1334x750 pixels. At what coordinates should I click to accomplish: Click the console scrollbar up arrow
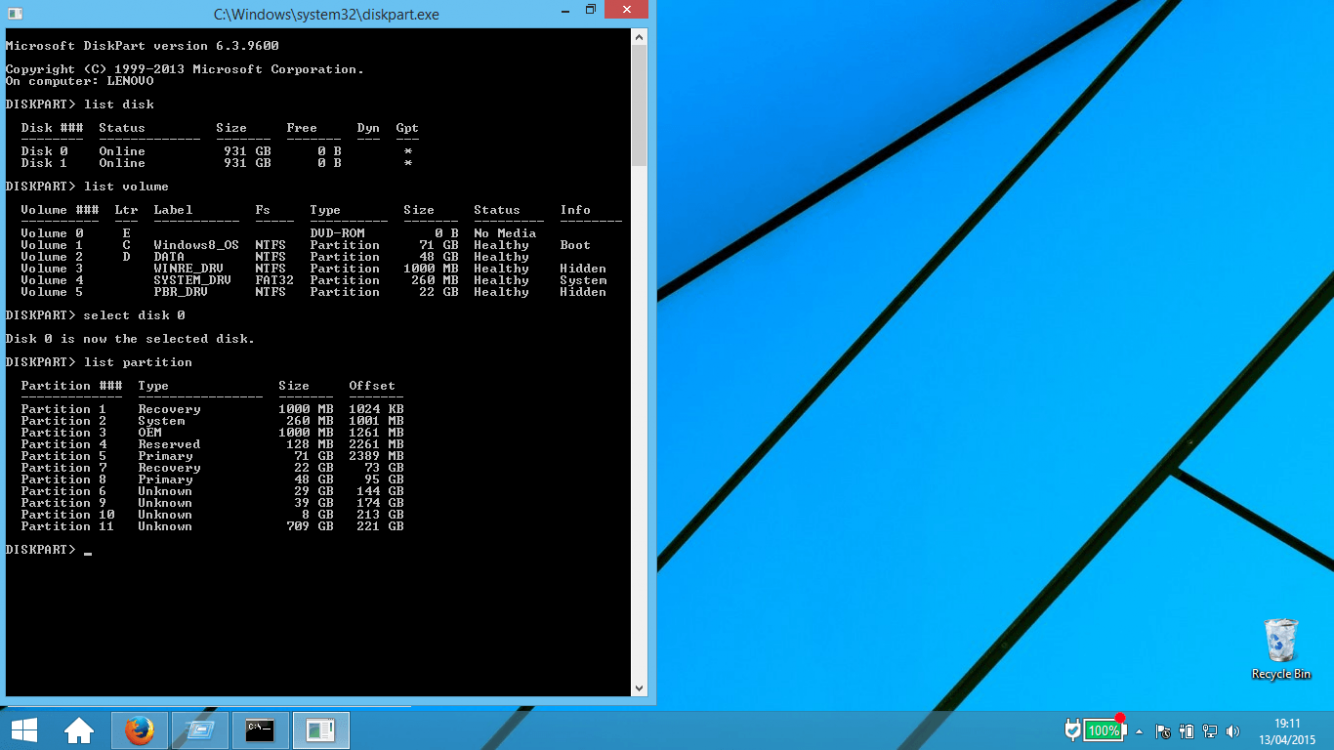pyautogui.click(x=639, y=37)
